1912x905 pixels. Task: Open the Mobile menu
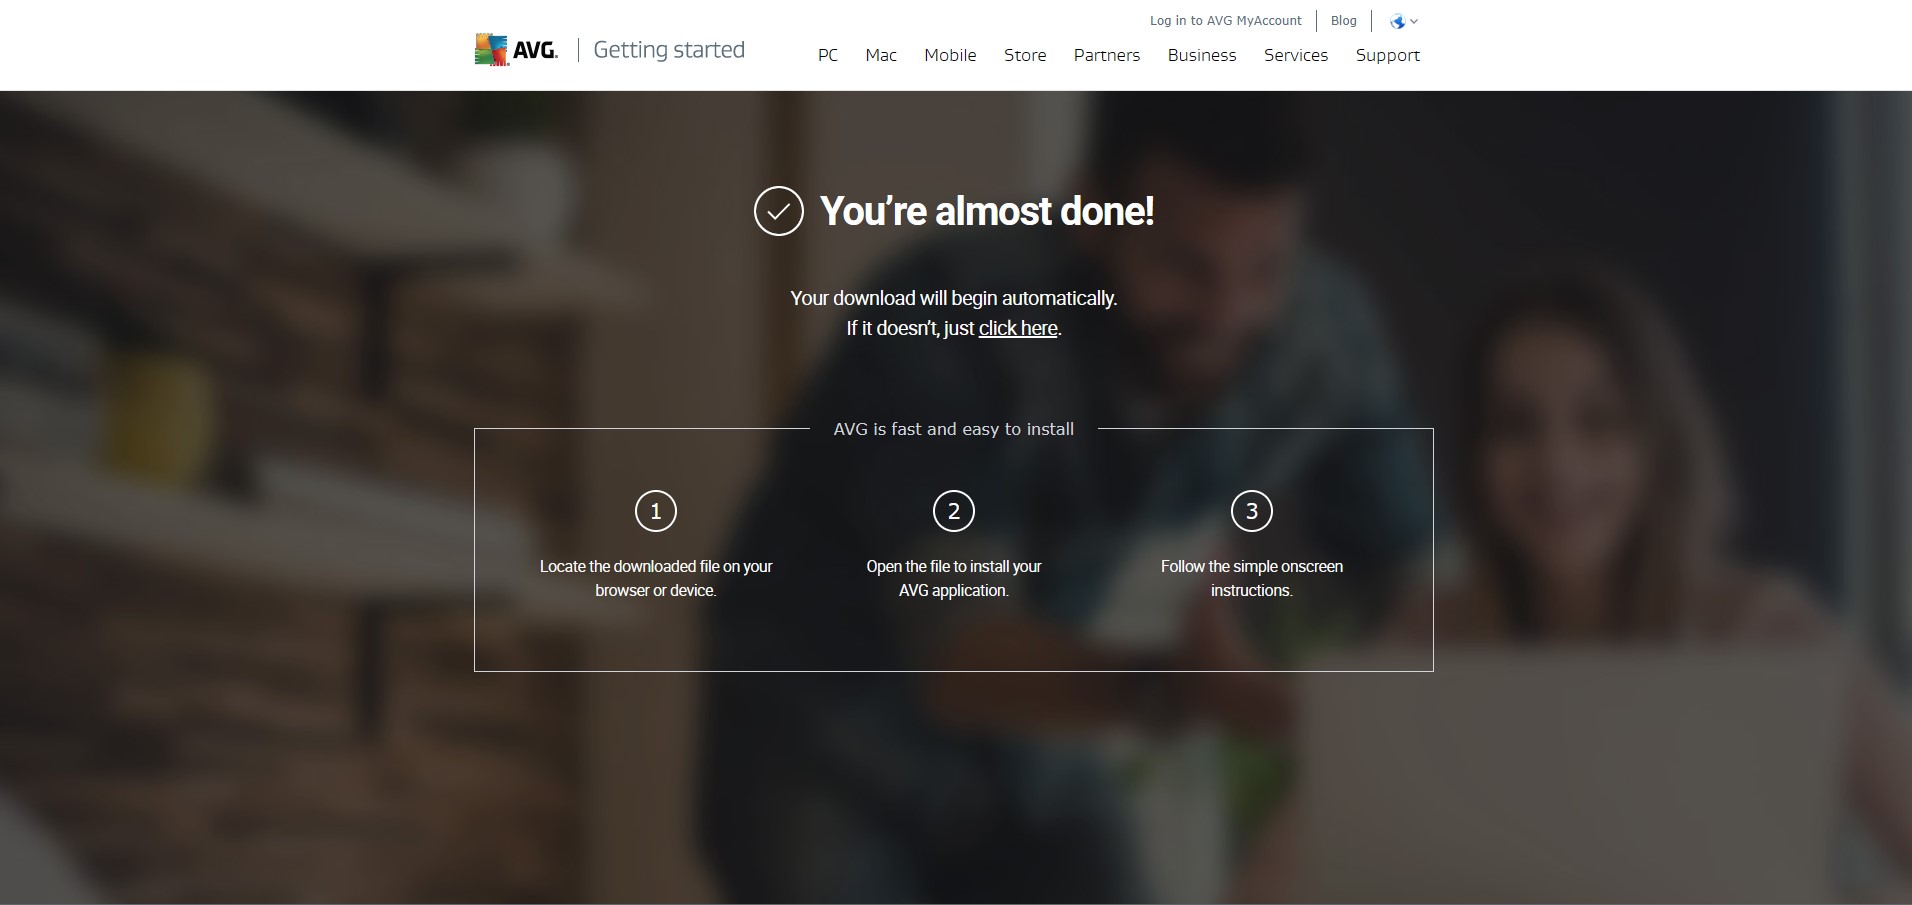tap(950, 55)
